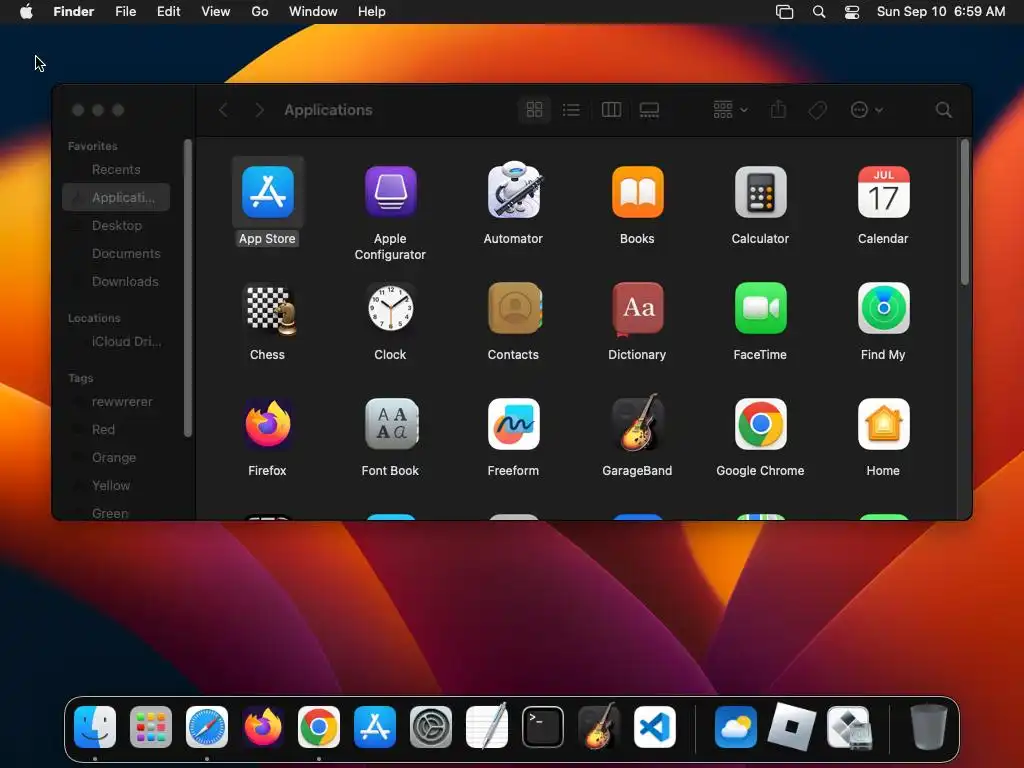Open the More actions ellipsis dropdown
Image resolution: width=1024 pixels, height=768 pixels.
(x=867, y=110)
